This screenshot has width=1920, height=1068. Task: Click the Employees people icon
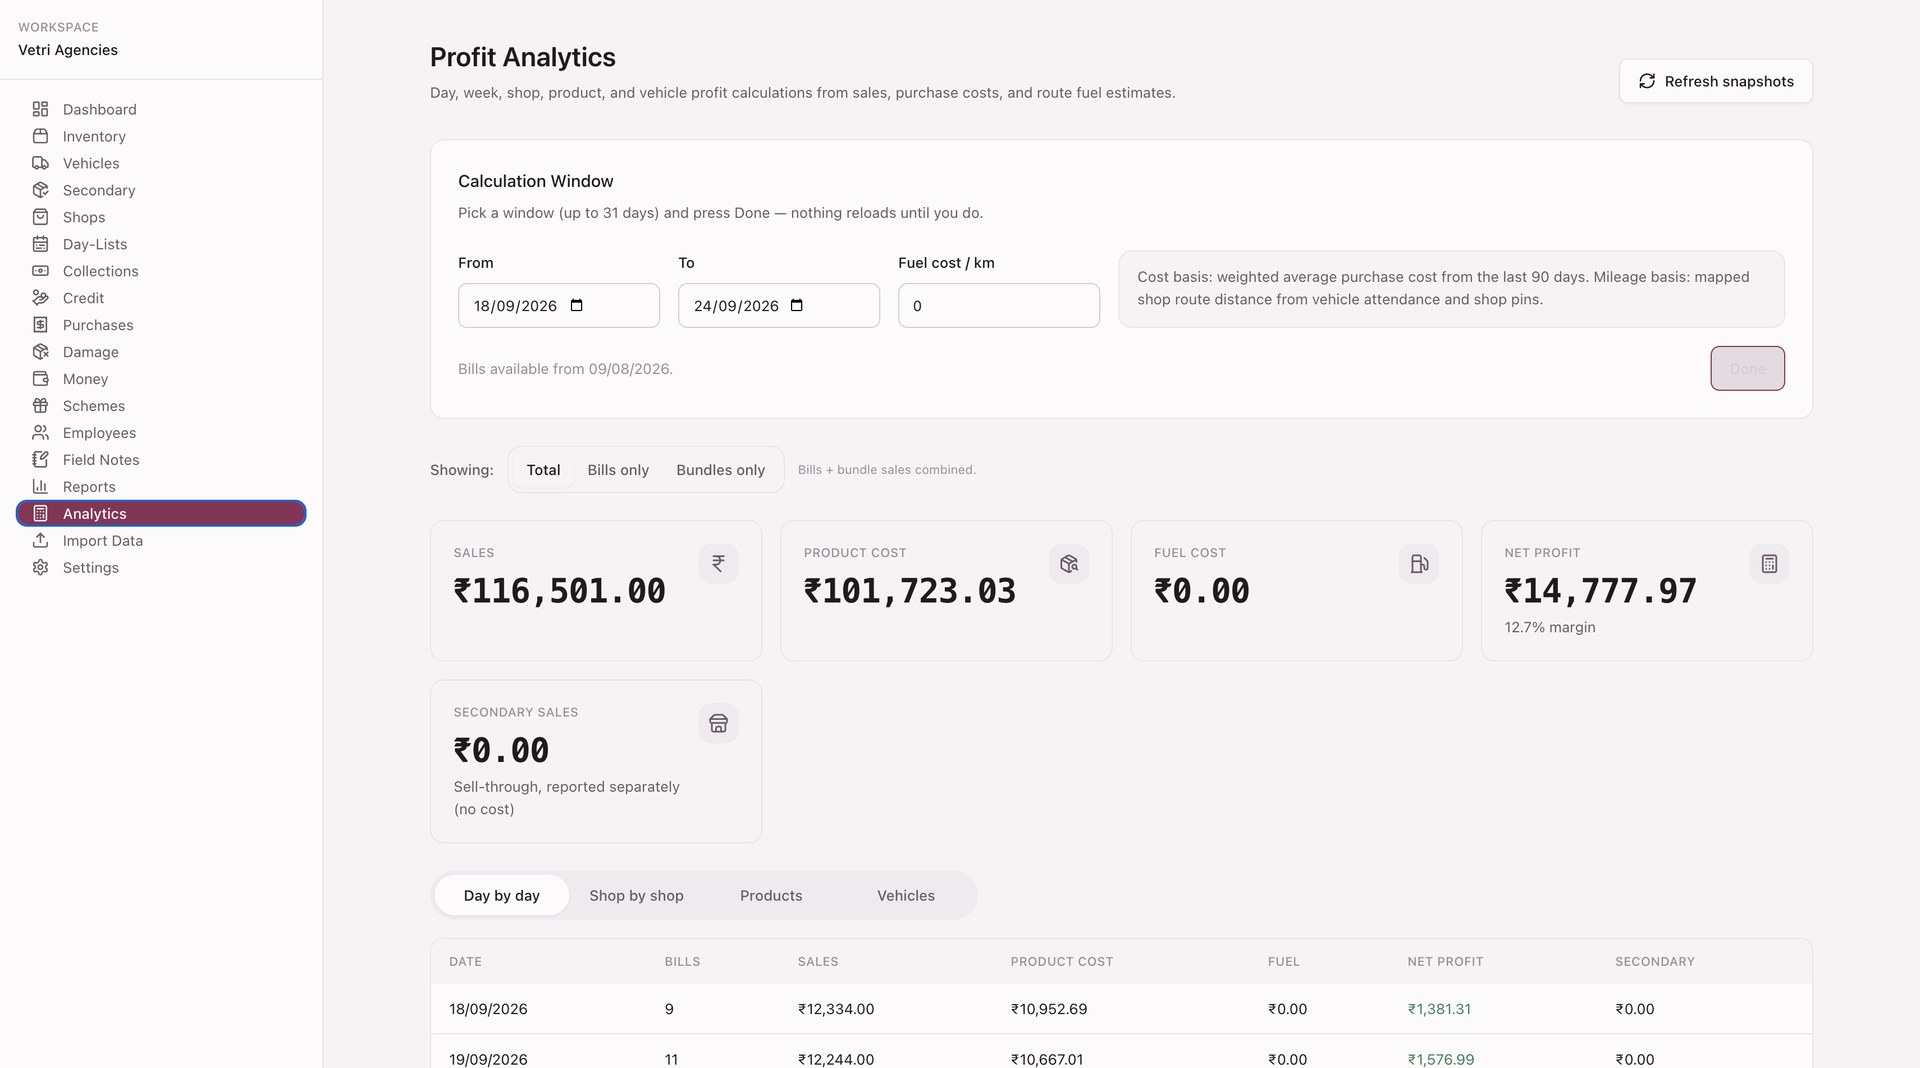pos(40,433)
